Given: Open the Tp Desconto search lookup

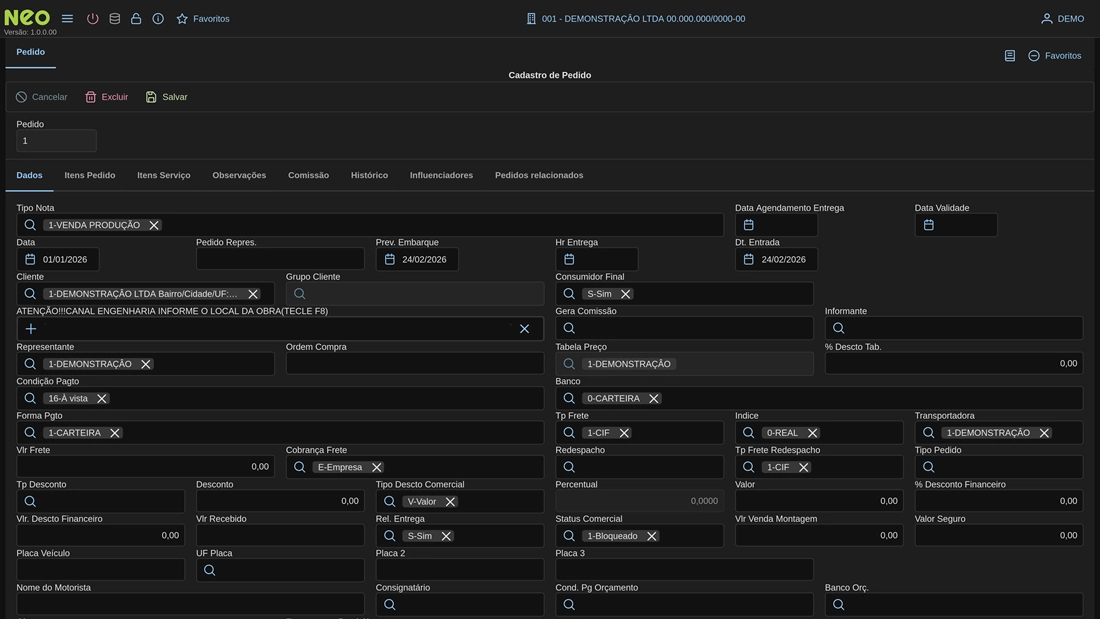Looking at the screenshot, I should point(30,501).
